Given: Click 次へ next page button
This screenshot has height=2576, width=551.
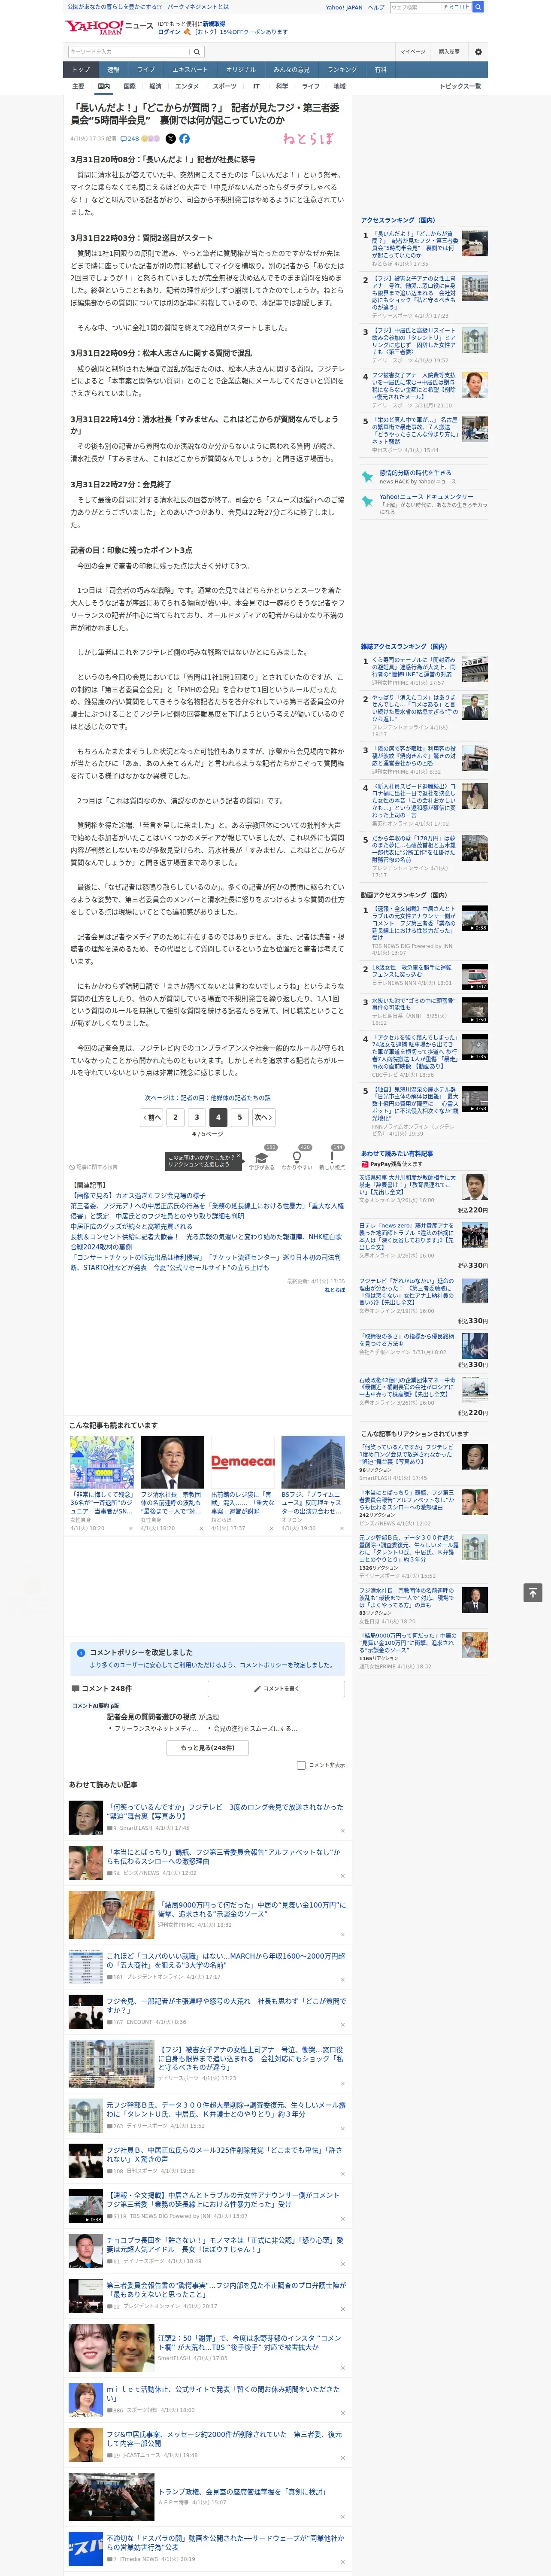Looking at the screenshot, I should [263, 1117].
